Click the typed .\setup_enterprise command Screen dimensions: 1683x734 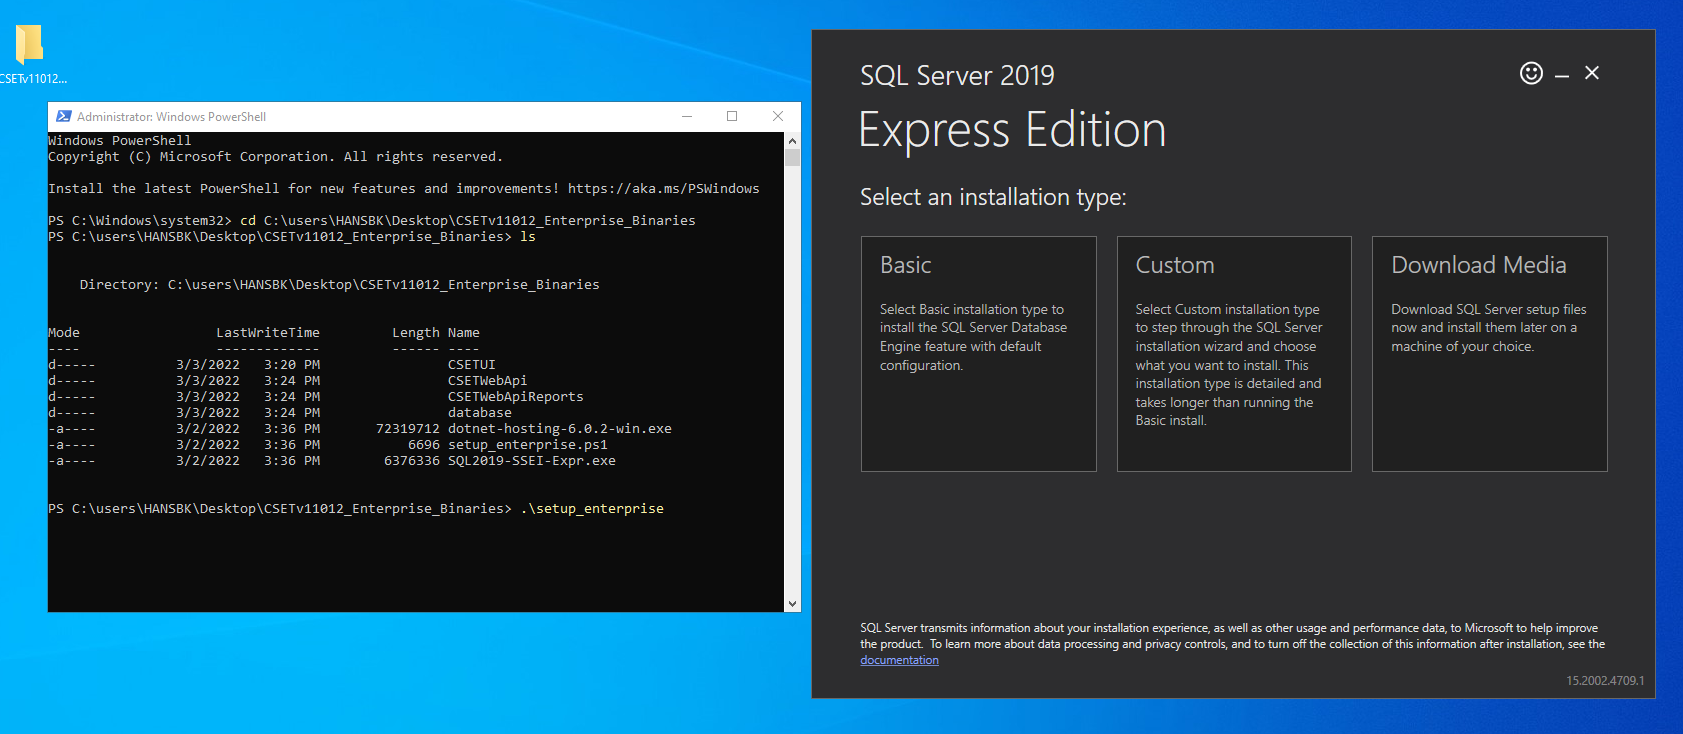(592, 509)
